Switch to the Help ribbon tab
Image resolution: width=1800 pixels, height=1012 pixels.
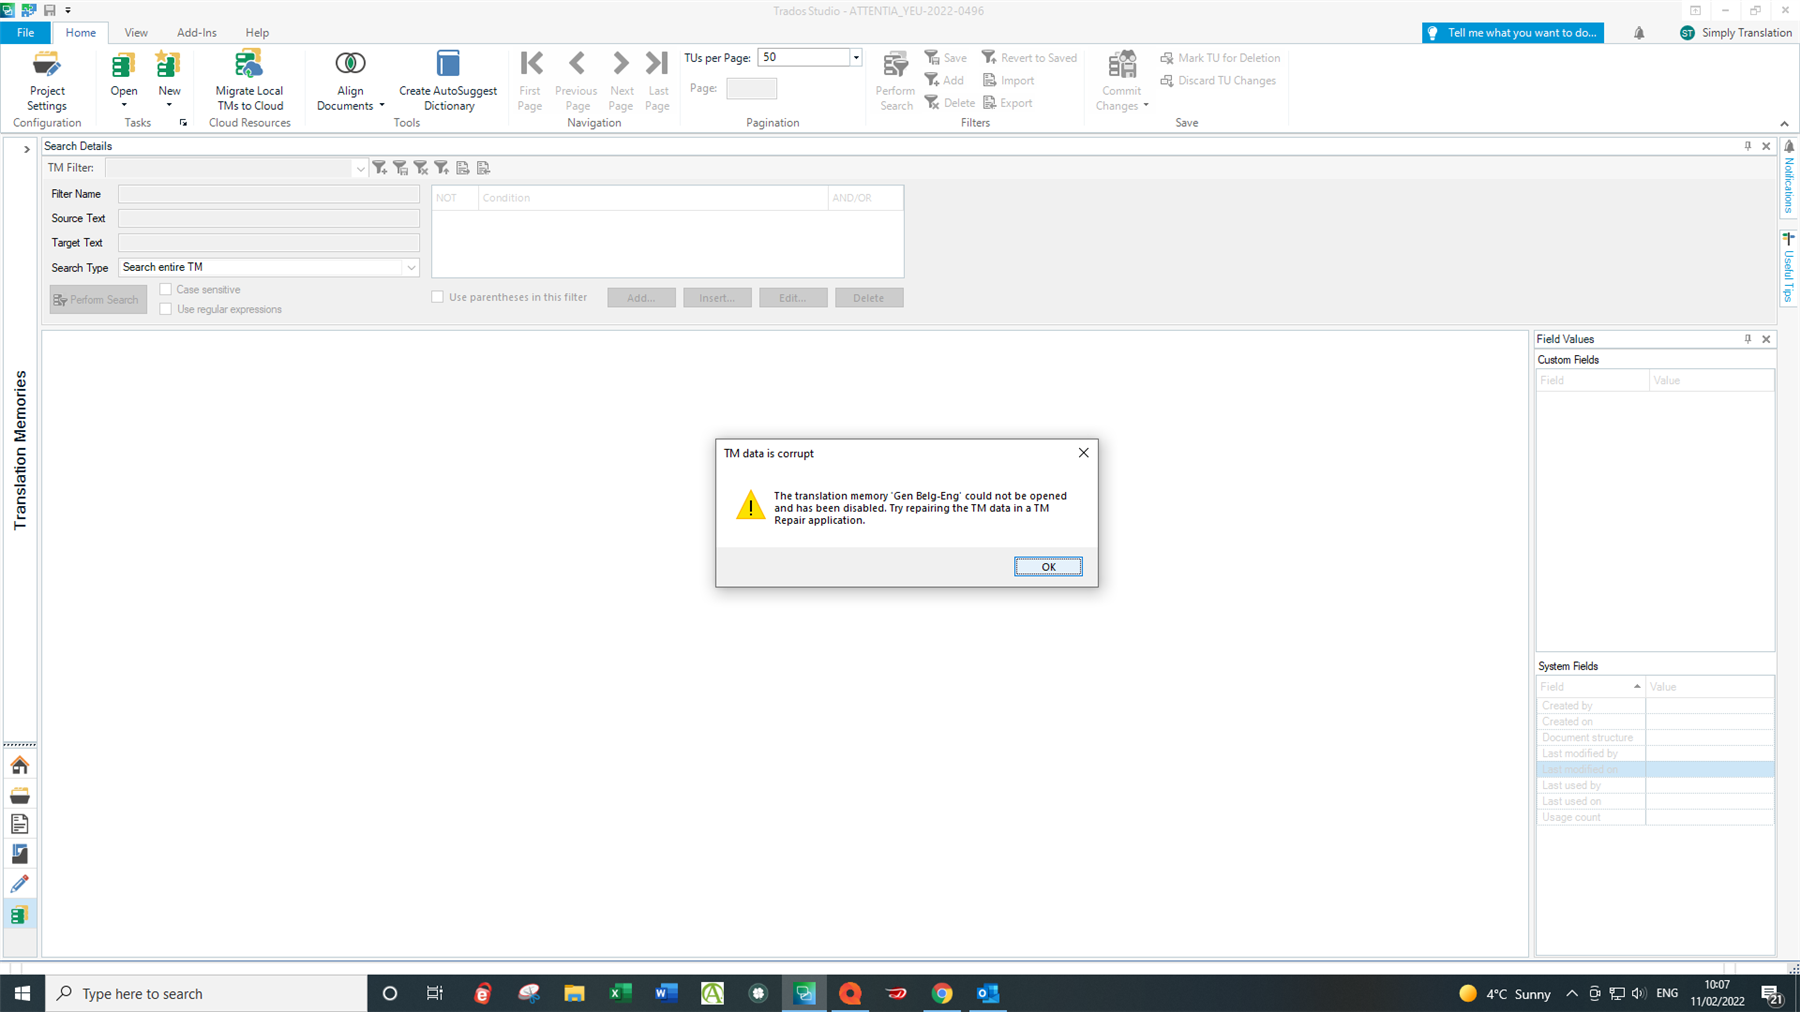(257, 33)
